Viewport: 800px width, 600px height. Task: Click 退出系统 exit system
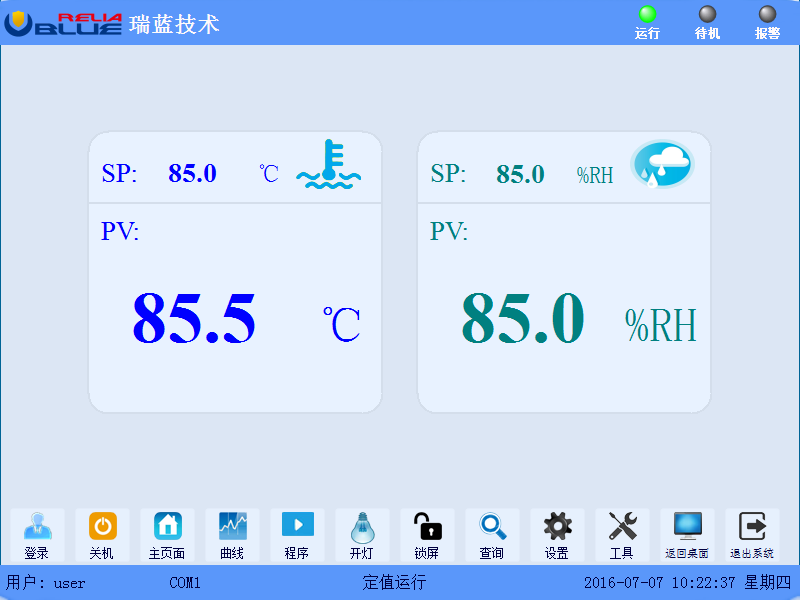click(752, 535)
